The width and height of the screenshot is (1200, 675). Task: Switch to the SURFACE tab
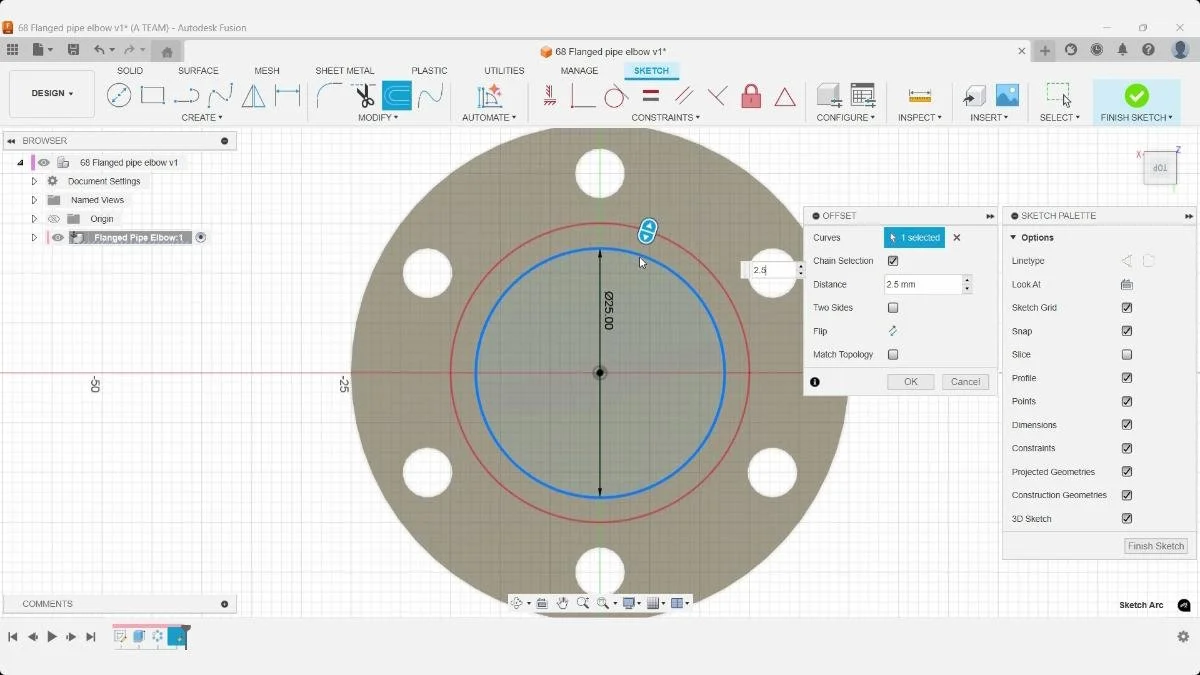198,71
